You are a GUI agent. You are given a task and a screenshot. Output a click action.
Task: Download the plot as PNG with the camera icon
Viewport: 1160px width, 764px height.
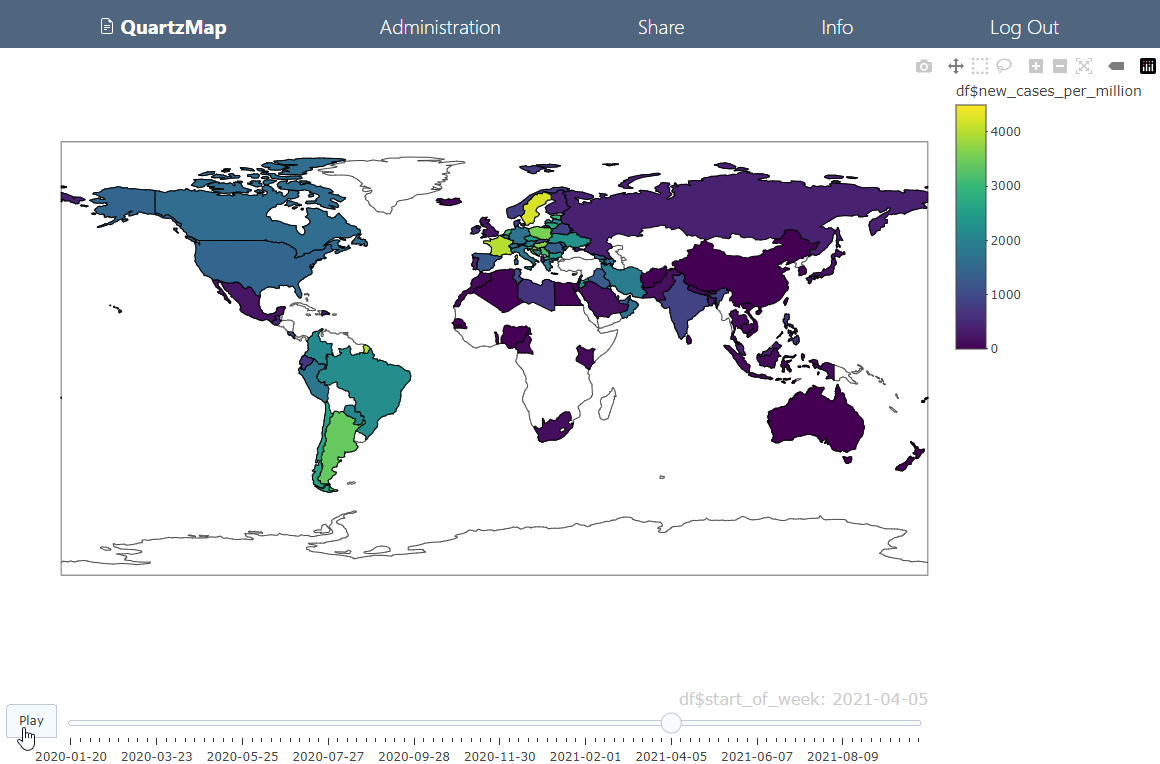(x=923, y=67)
